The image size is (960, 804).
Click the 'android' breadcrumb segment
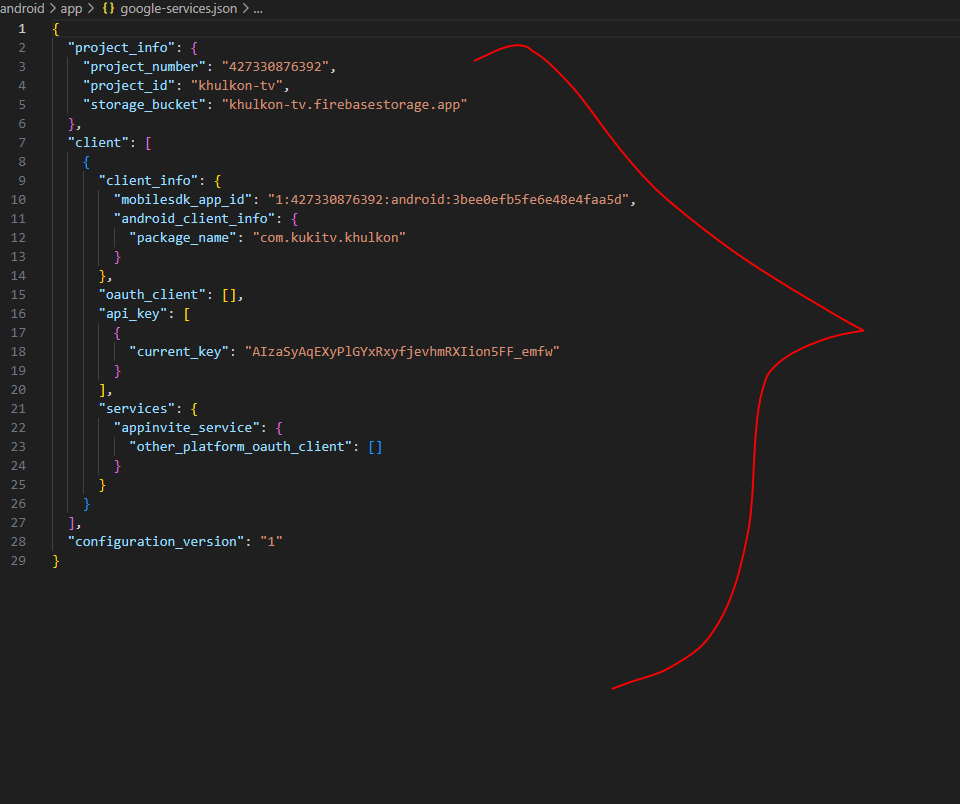pos(22,9)
